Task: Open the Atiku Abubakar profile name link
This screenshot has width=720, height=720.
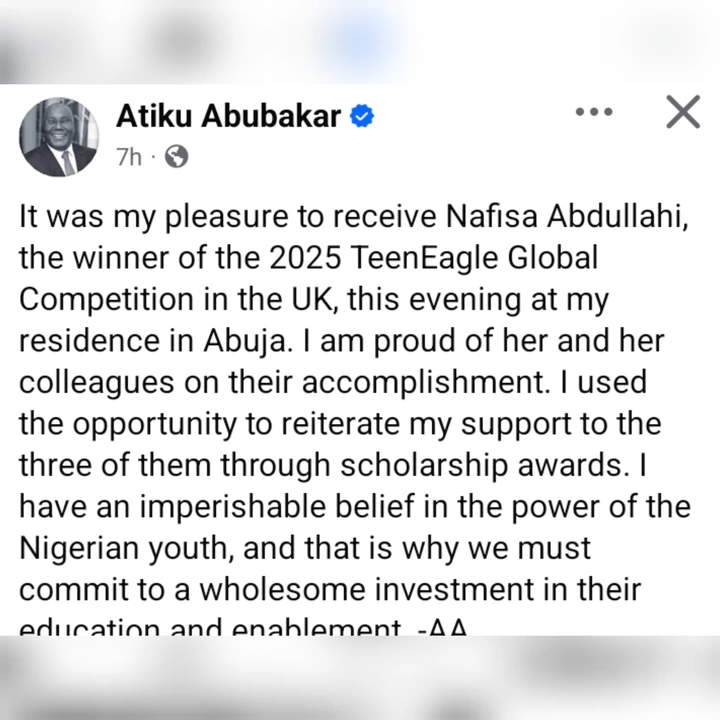Action: tap(230, 117)
